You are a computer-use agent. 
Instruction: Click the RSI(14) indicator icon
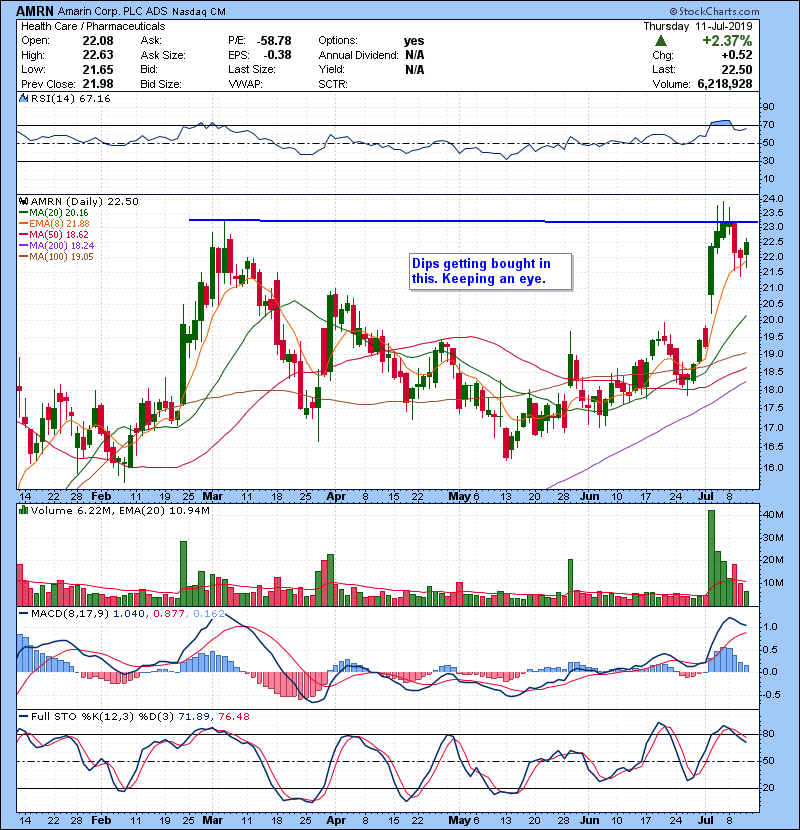[x=23, y=98]
